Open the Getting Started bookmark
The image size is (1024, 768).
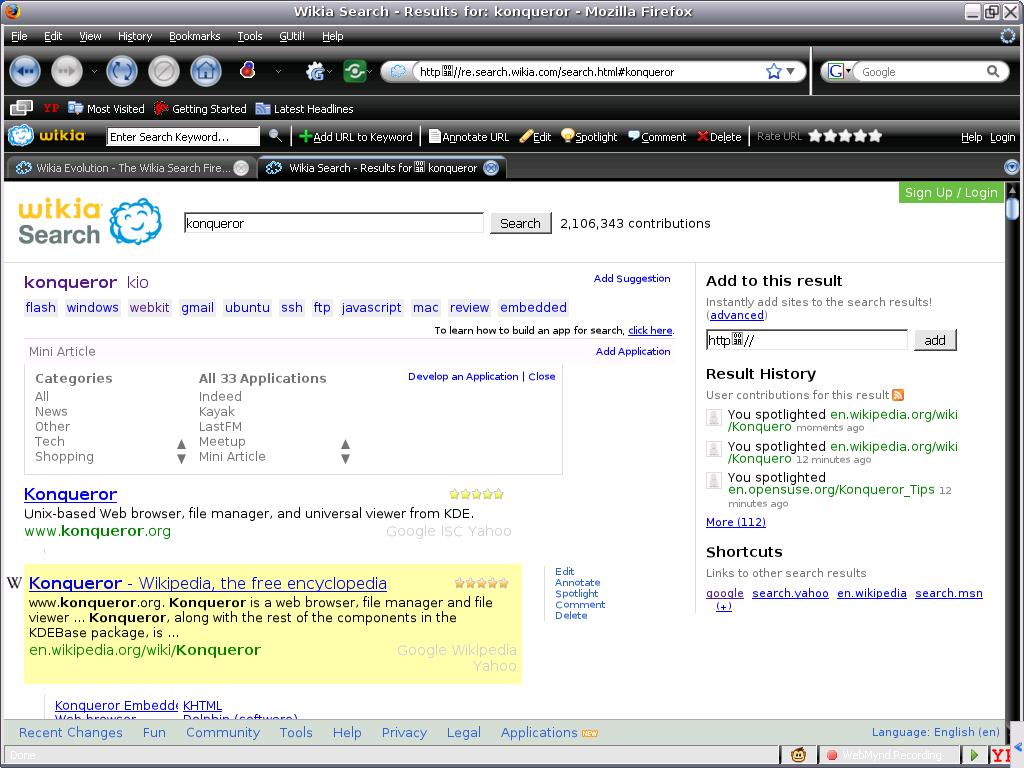click(200, 108)
